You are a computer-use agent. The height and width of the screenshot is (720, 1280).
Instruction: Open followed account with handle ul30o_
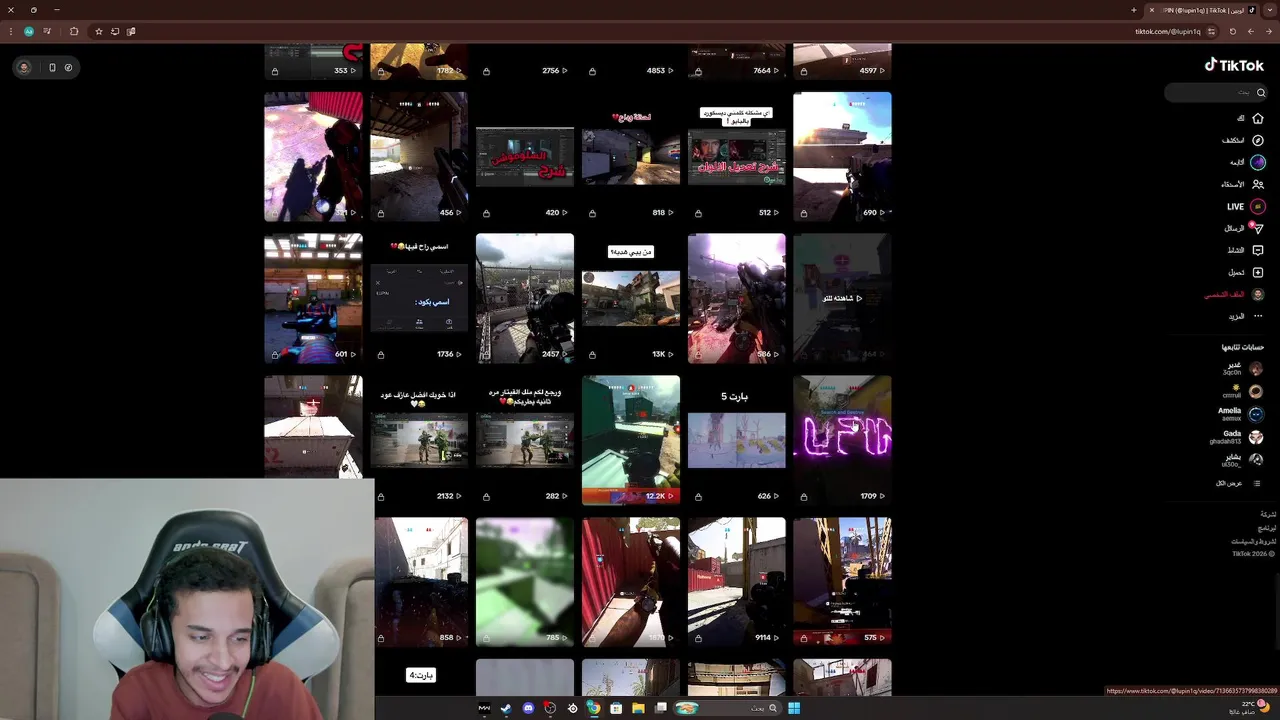(x=1242, y=460)
